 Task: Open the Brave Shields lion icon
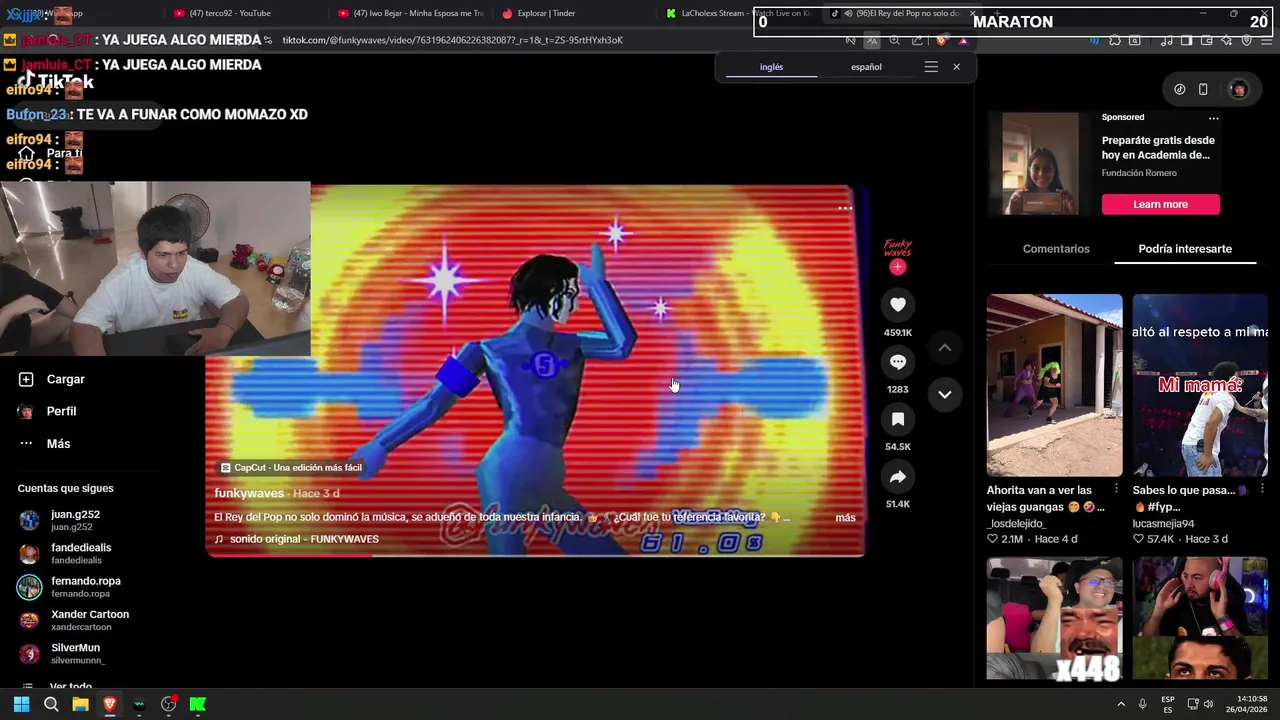tap(941, 41)
